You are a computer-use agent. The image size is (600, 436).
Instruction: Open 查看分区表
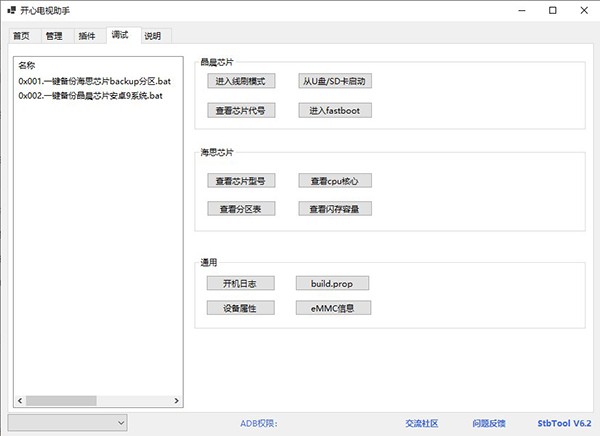[240, 209]
